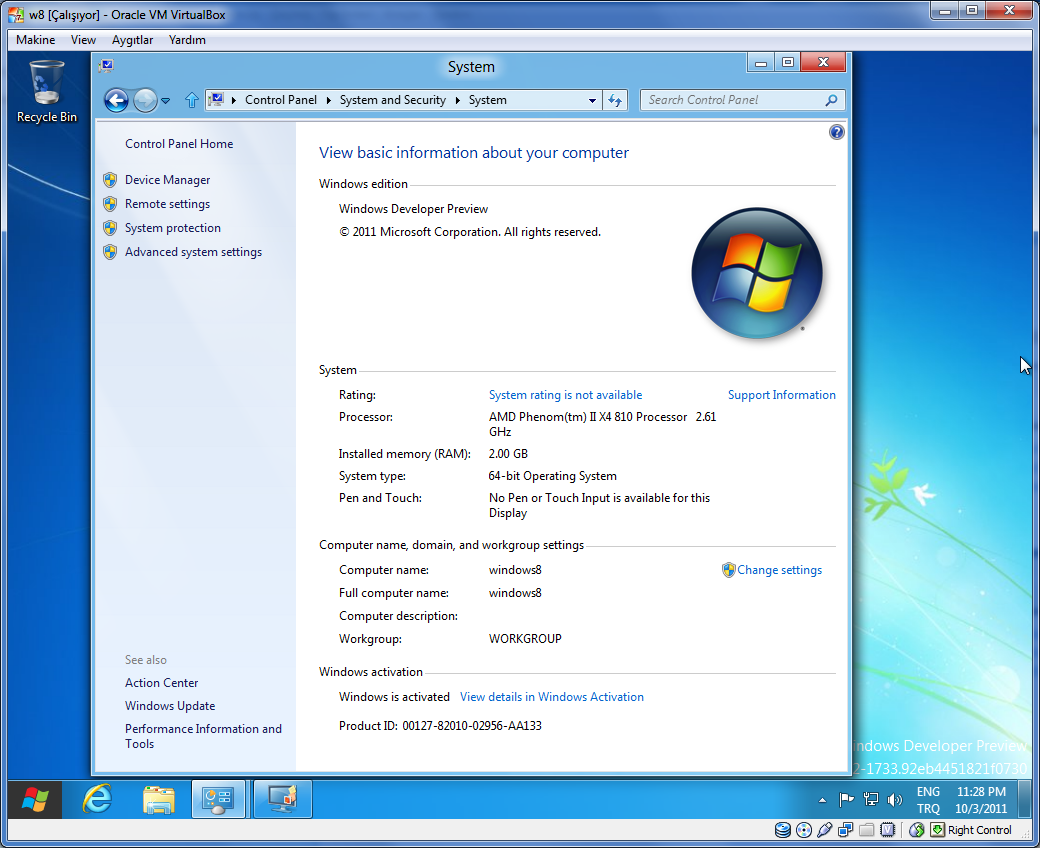
Task: Open Internet Explorer from the taskbar
Action: click(97, 799)
